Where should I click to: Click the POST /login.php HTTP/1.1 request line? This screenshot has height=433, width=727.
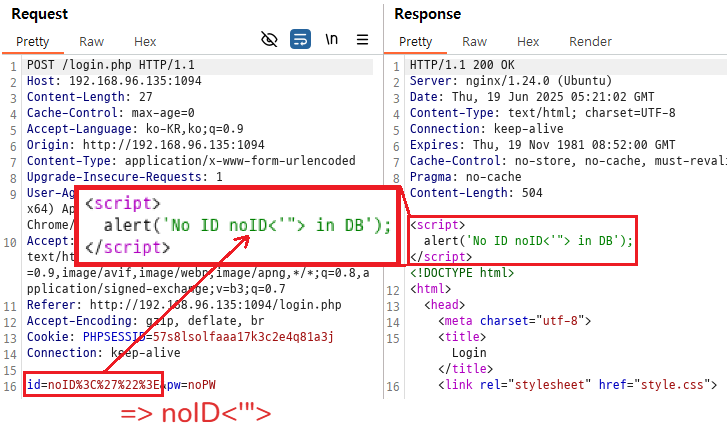coord(111,65)
